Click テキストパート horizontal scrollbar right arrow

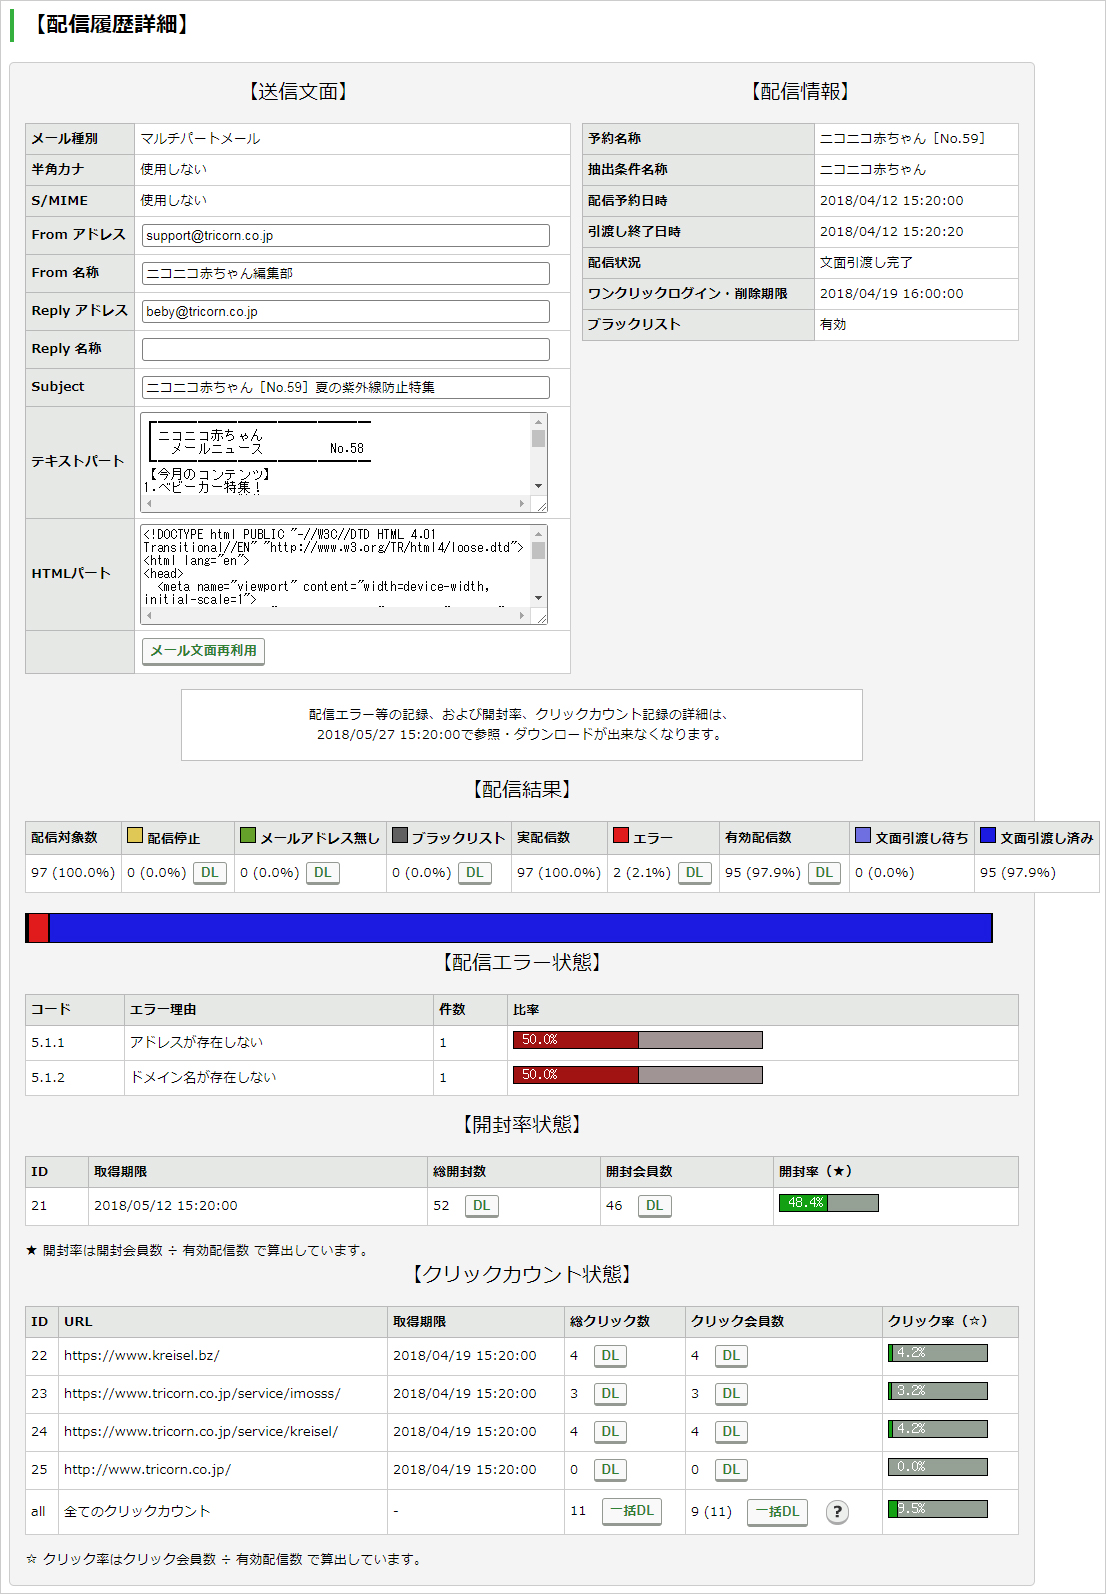click(522, 504)
